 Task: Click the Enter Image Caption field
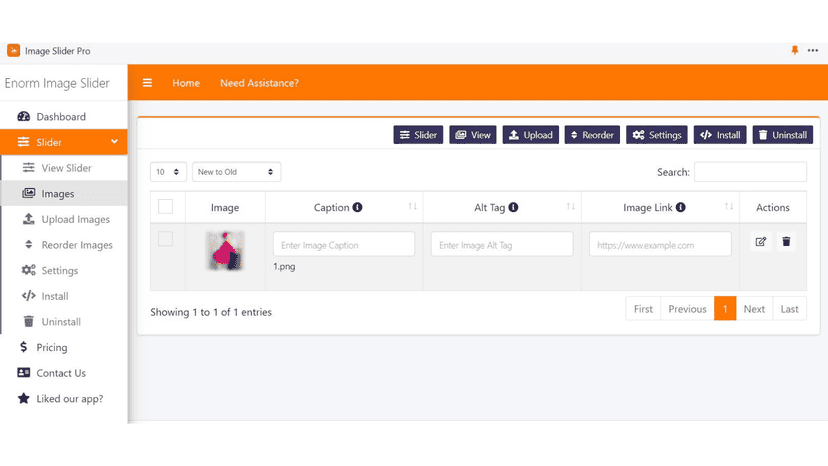coord(344,245)
